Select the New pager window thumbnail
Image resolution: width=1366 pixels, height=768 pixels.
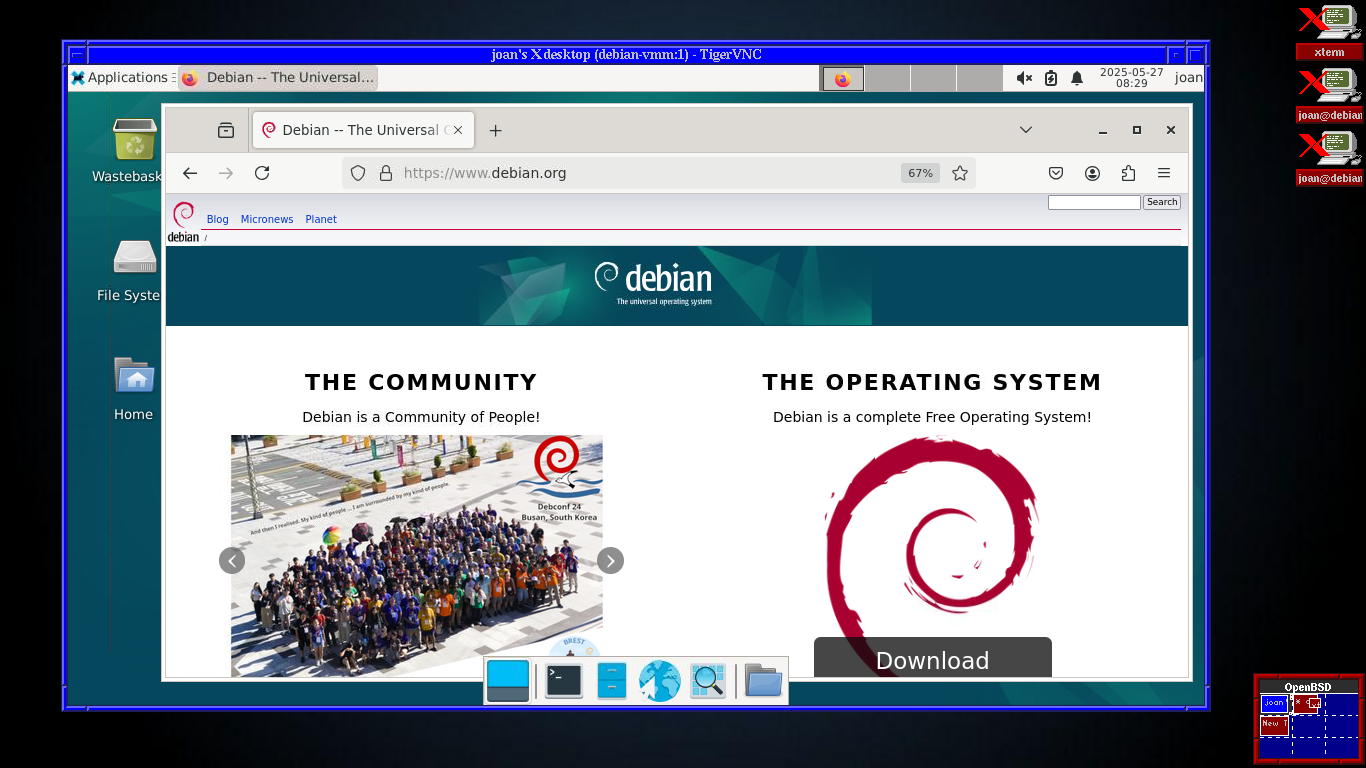1274,725
